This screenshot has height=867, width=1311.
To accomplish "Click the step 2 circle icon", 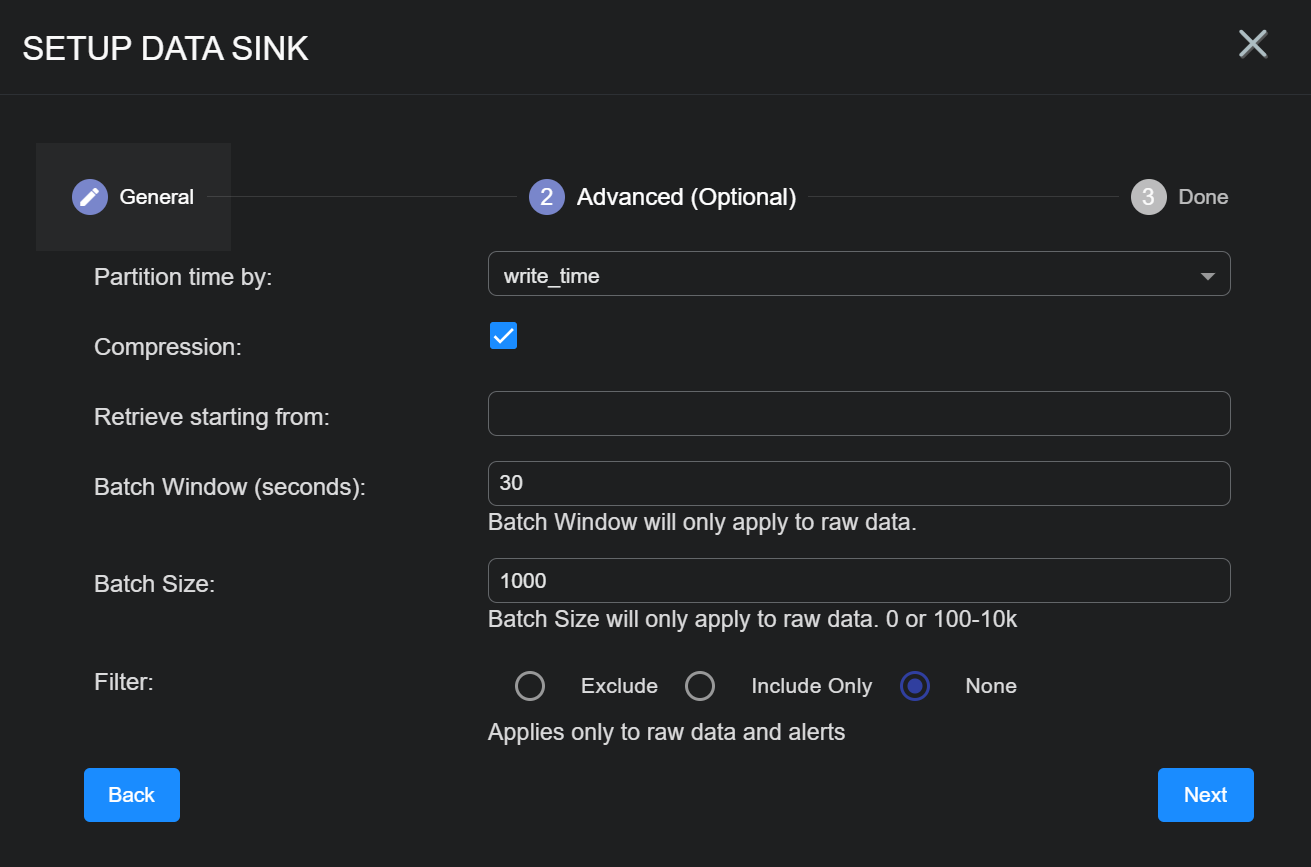I will [x=546, y=197].
